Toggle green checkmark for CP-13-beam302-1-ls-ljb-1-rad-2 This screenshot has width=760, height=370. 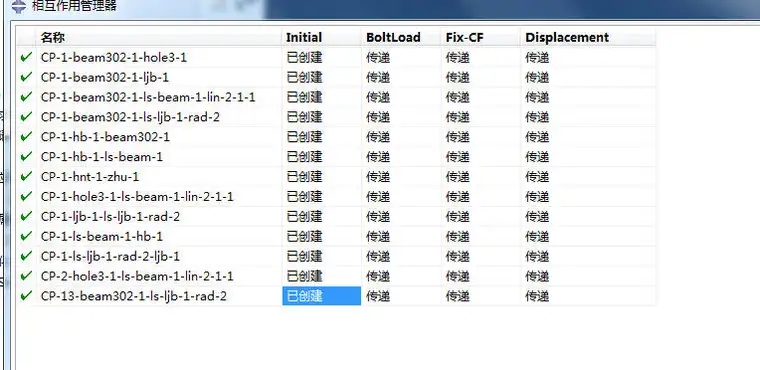[26, 296]
